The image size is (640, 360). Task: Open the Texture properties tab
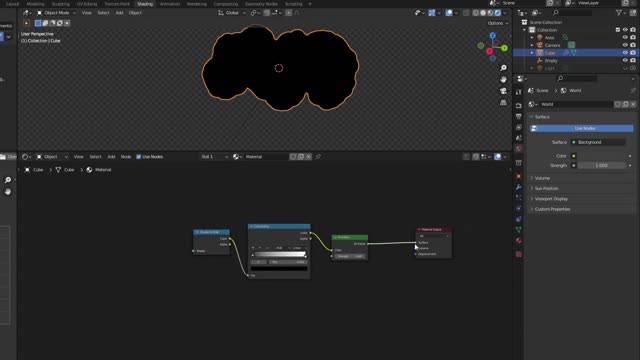pyautogui.click(x=518, y=254)
